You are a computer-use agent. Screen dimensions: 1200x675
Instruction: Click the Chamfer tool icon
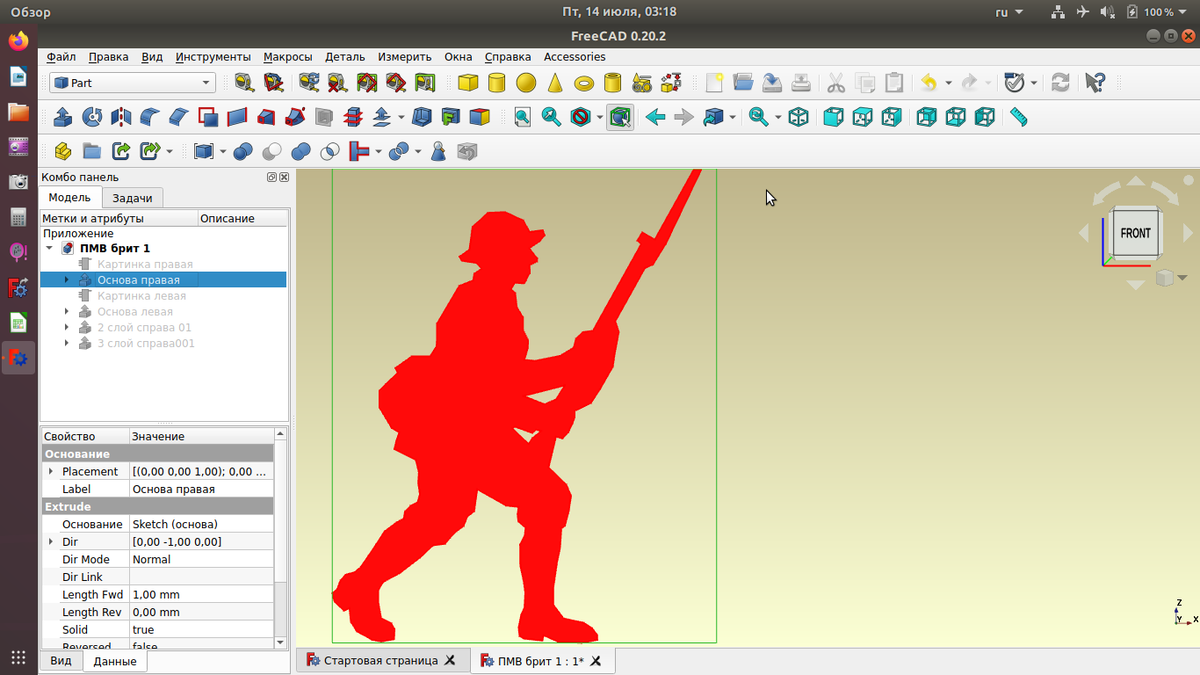tap(179, 118)
